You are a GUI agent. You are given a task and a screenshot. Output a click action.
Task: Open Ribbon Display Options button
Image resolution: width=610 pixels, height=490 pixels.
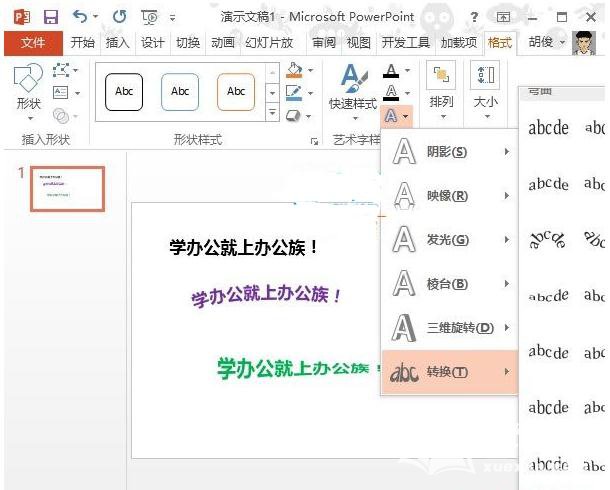pyautogui.click(x=503, y=17)
